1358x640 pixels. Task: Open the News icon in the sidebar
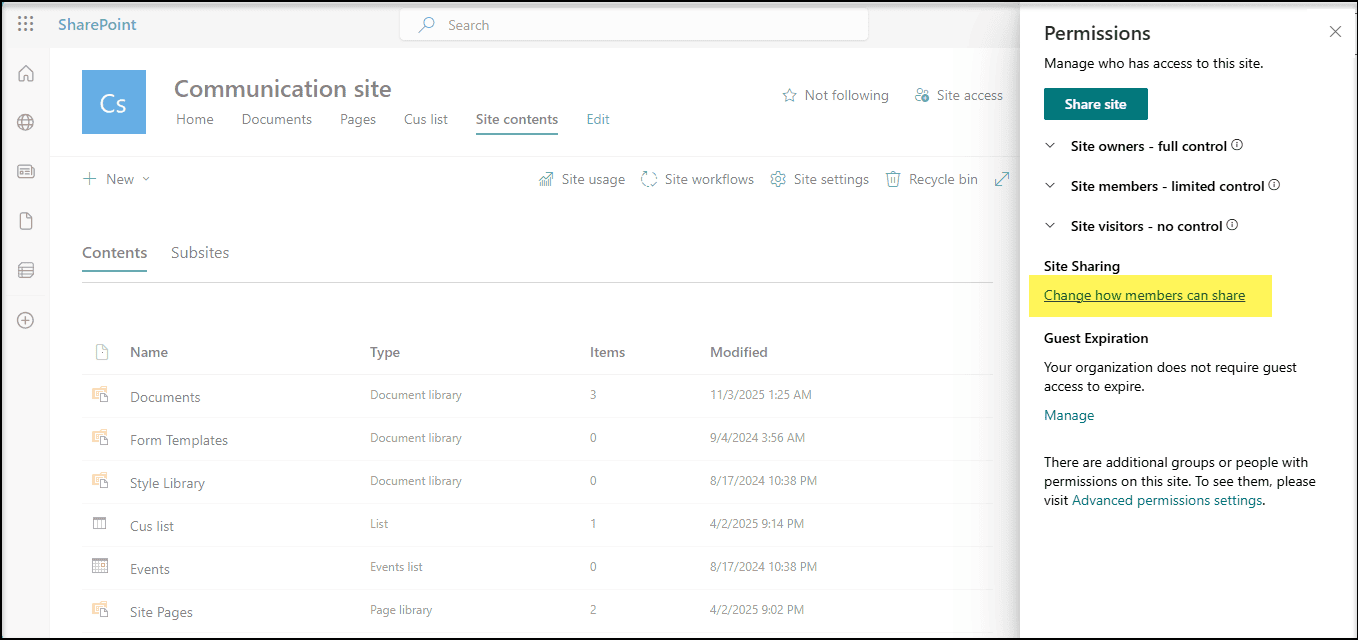(25, 171)
